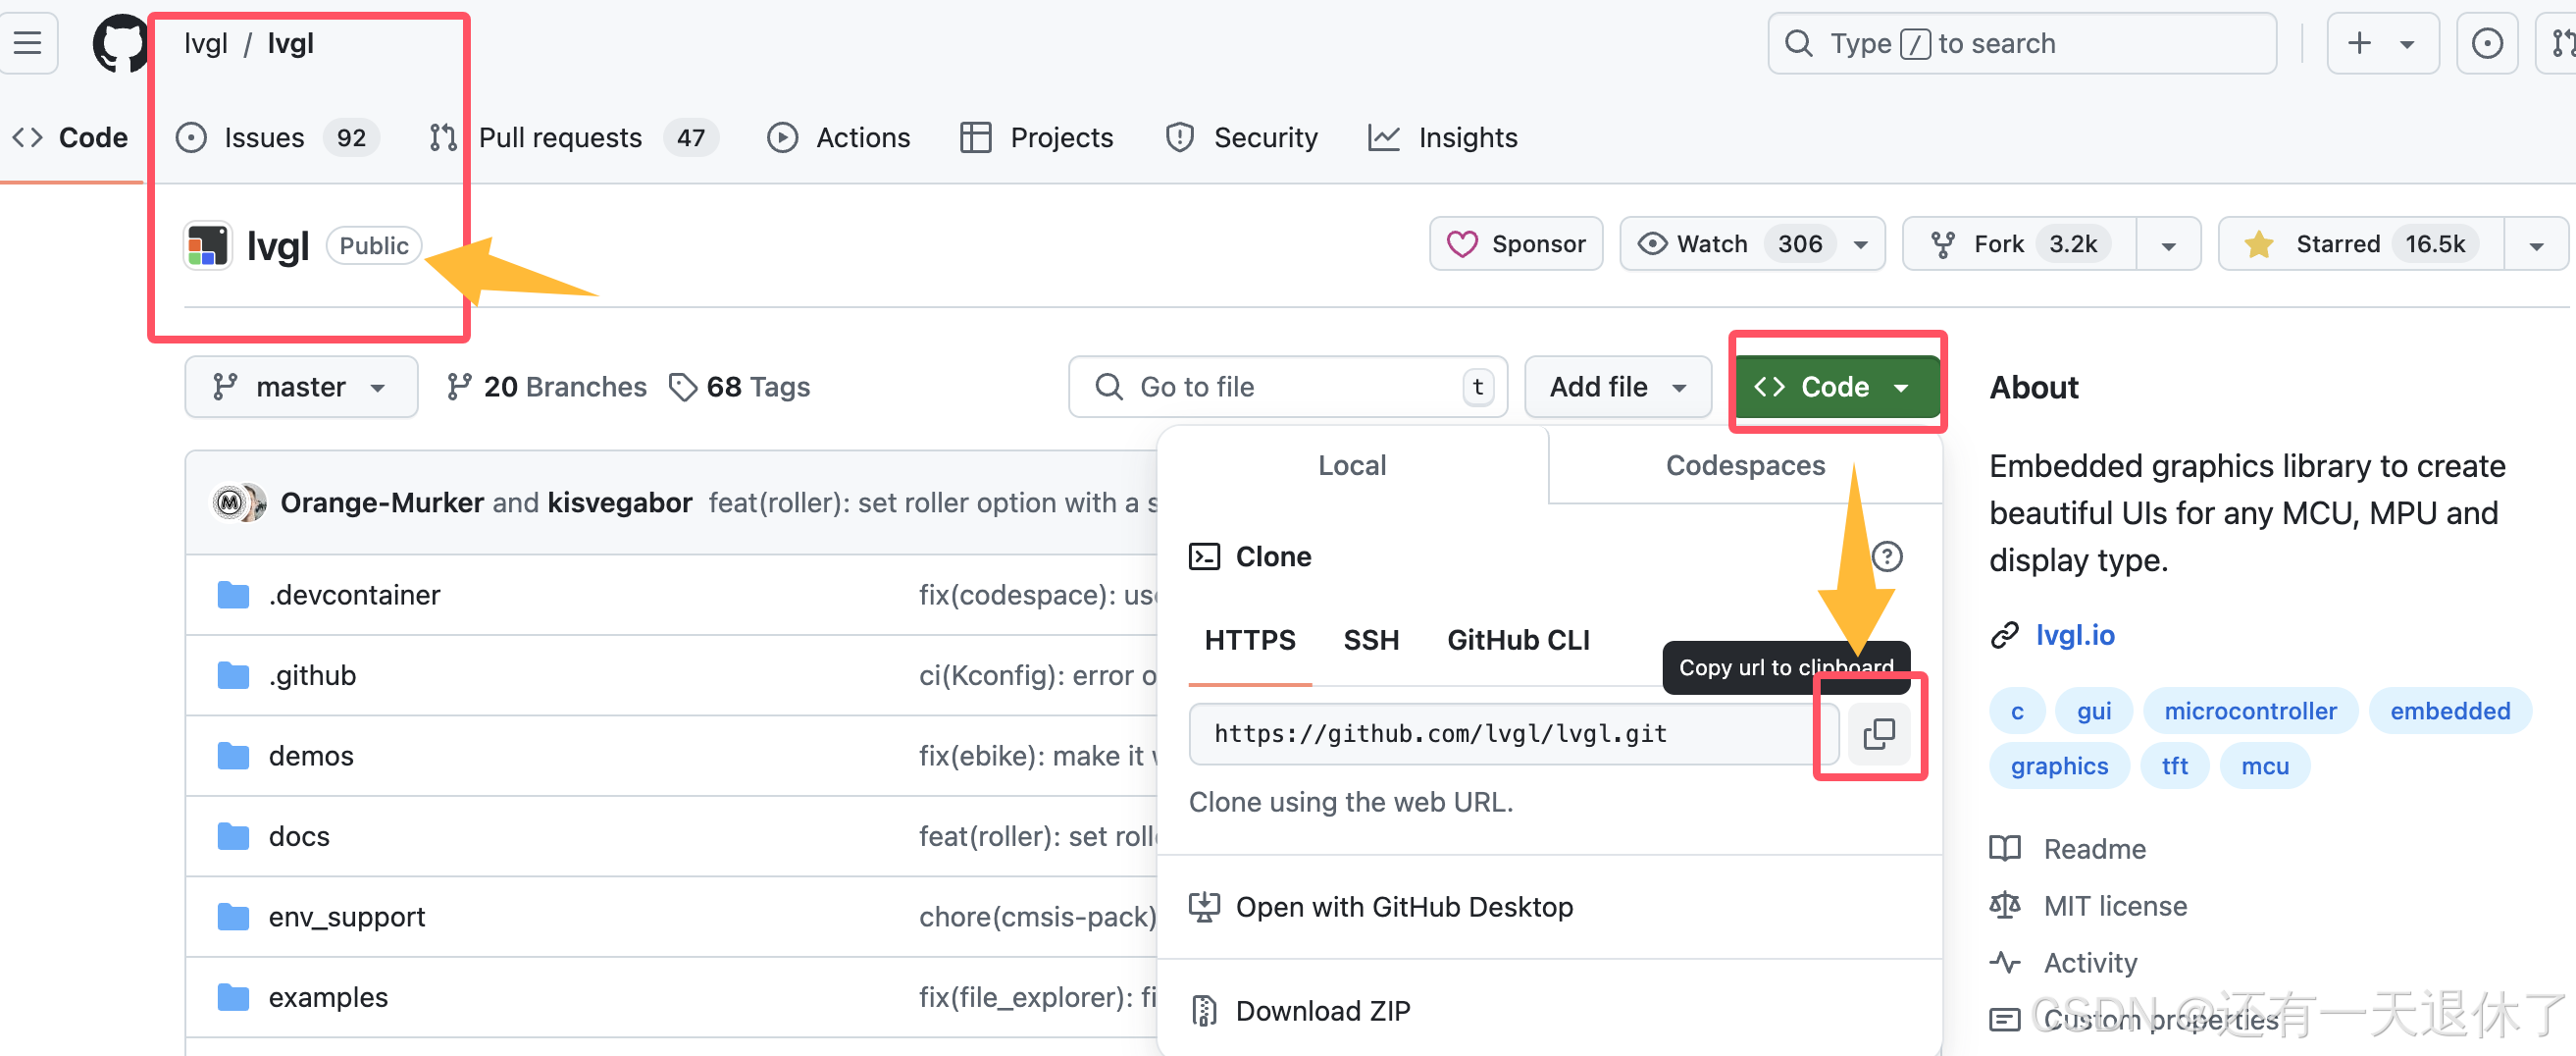
Task: Open the lvgl owner link in breadcrumb
Action: point(206,43)
